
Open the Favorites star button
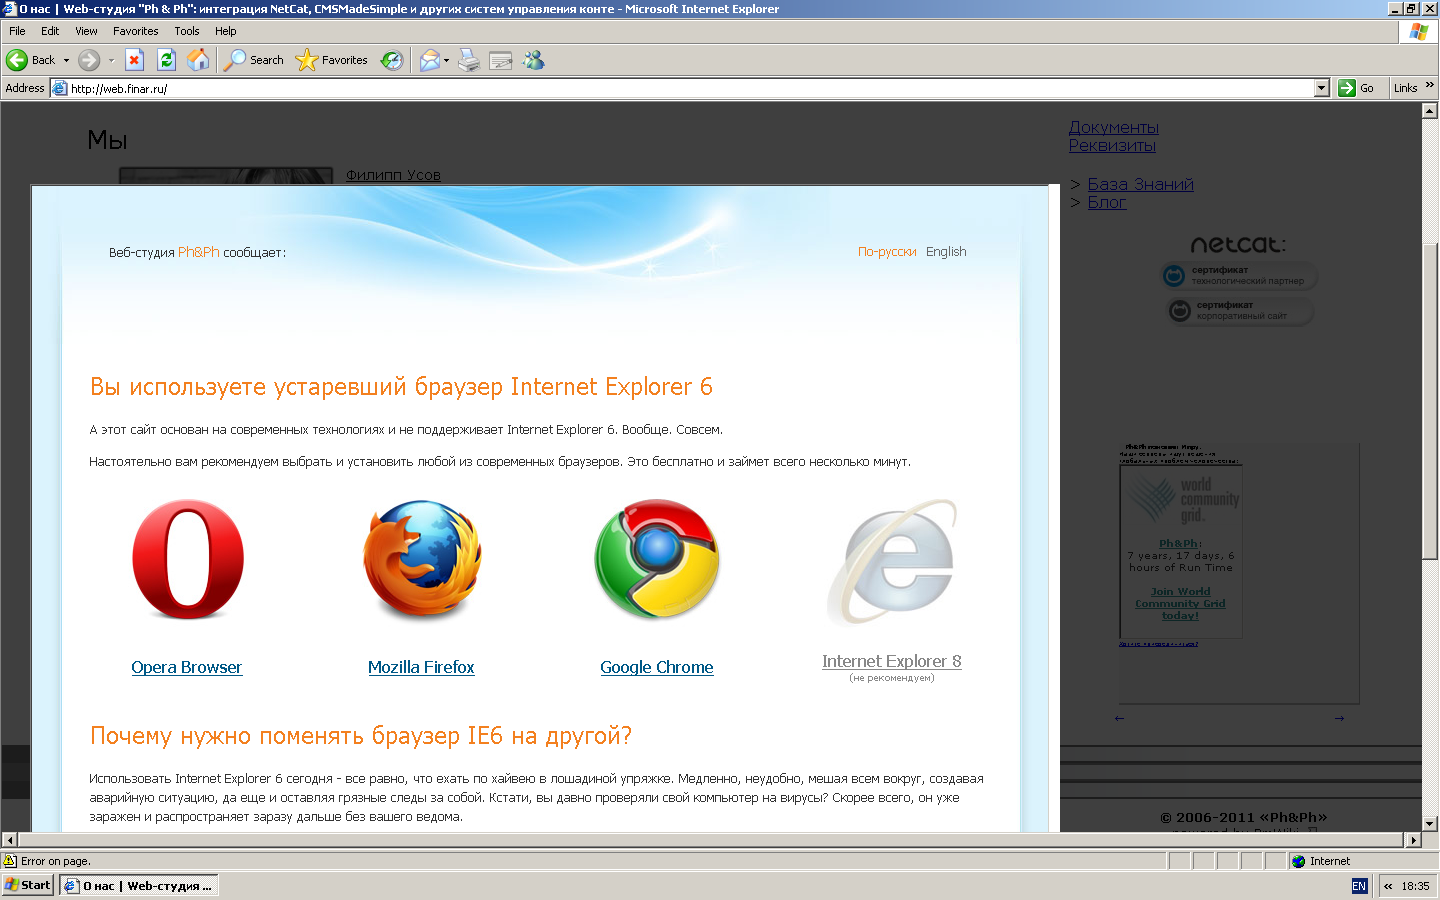pos(332,60)
